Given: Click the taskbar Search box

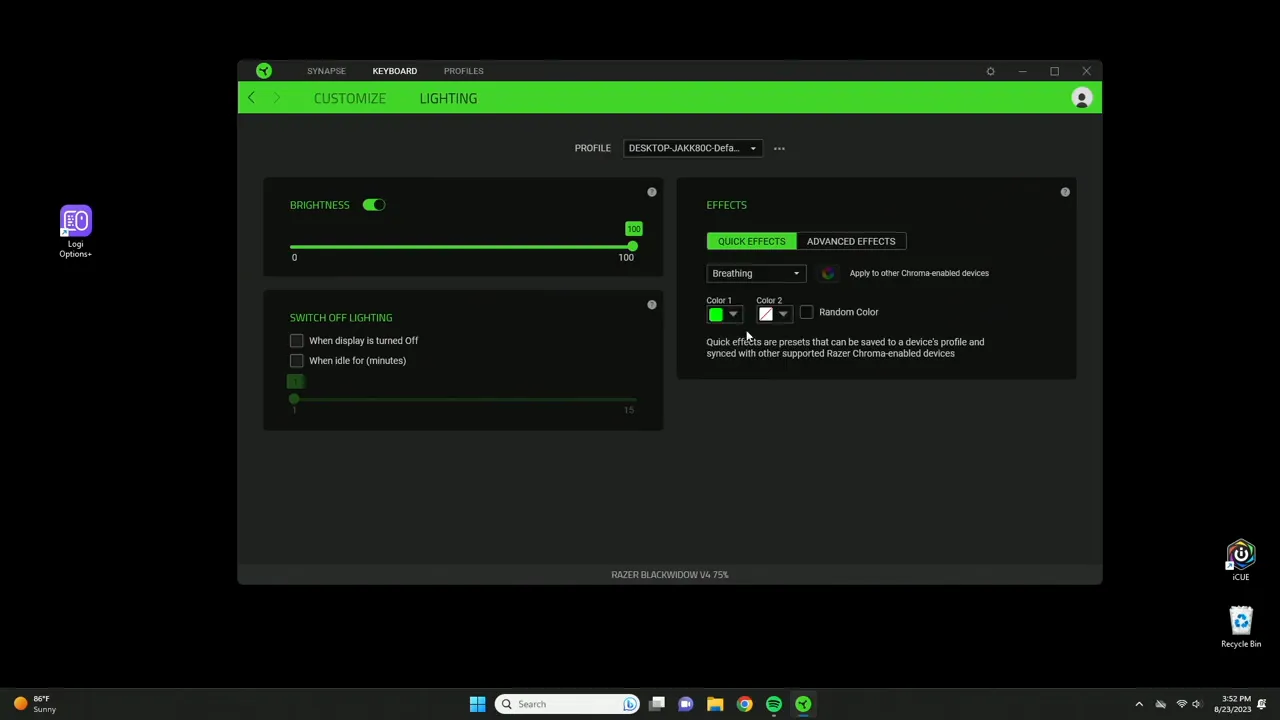Looking at the screenshot, I should 567,704.
